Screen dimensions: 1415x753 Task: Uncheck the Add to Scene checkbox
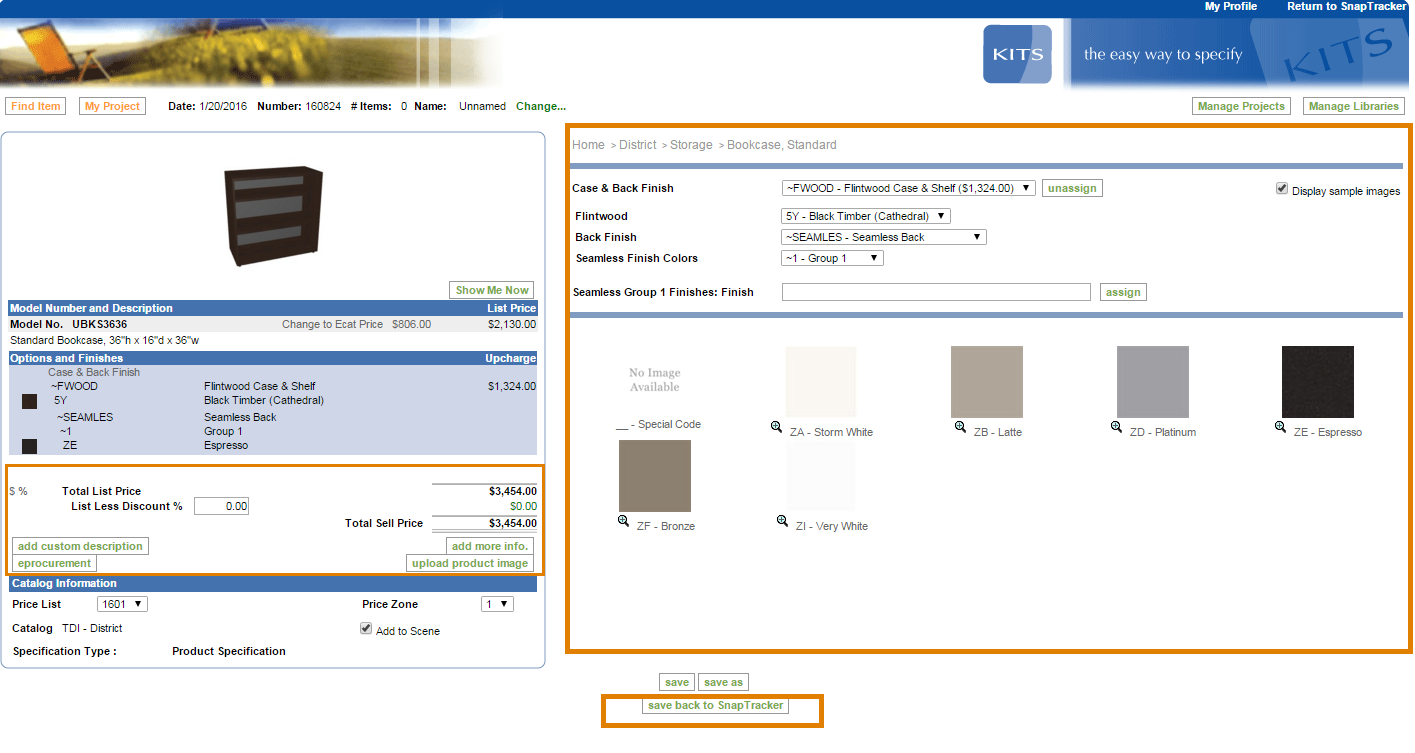[366, 629]
